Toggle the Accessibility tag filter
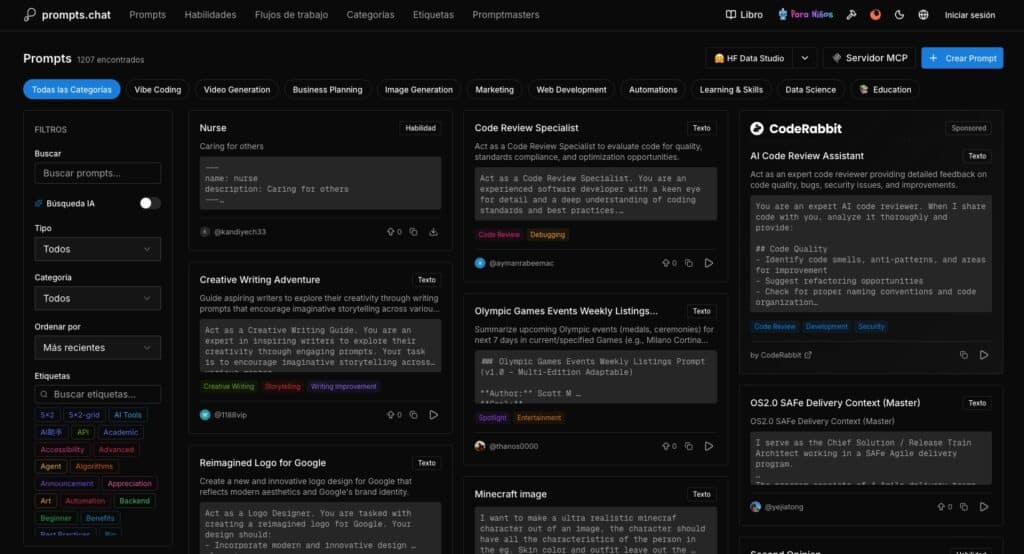 pos(62,450)
